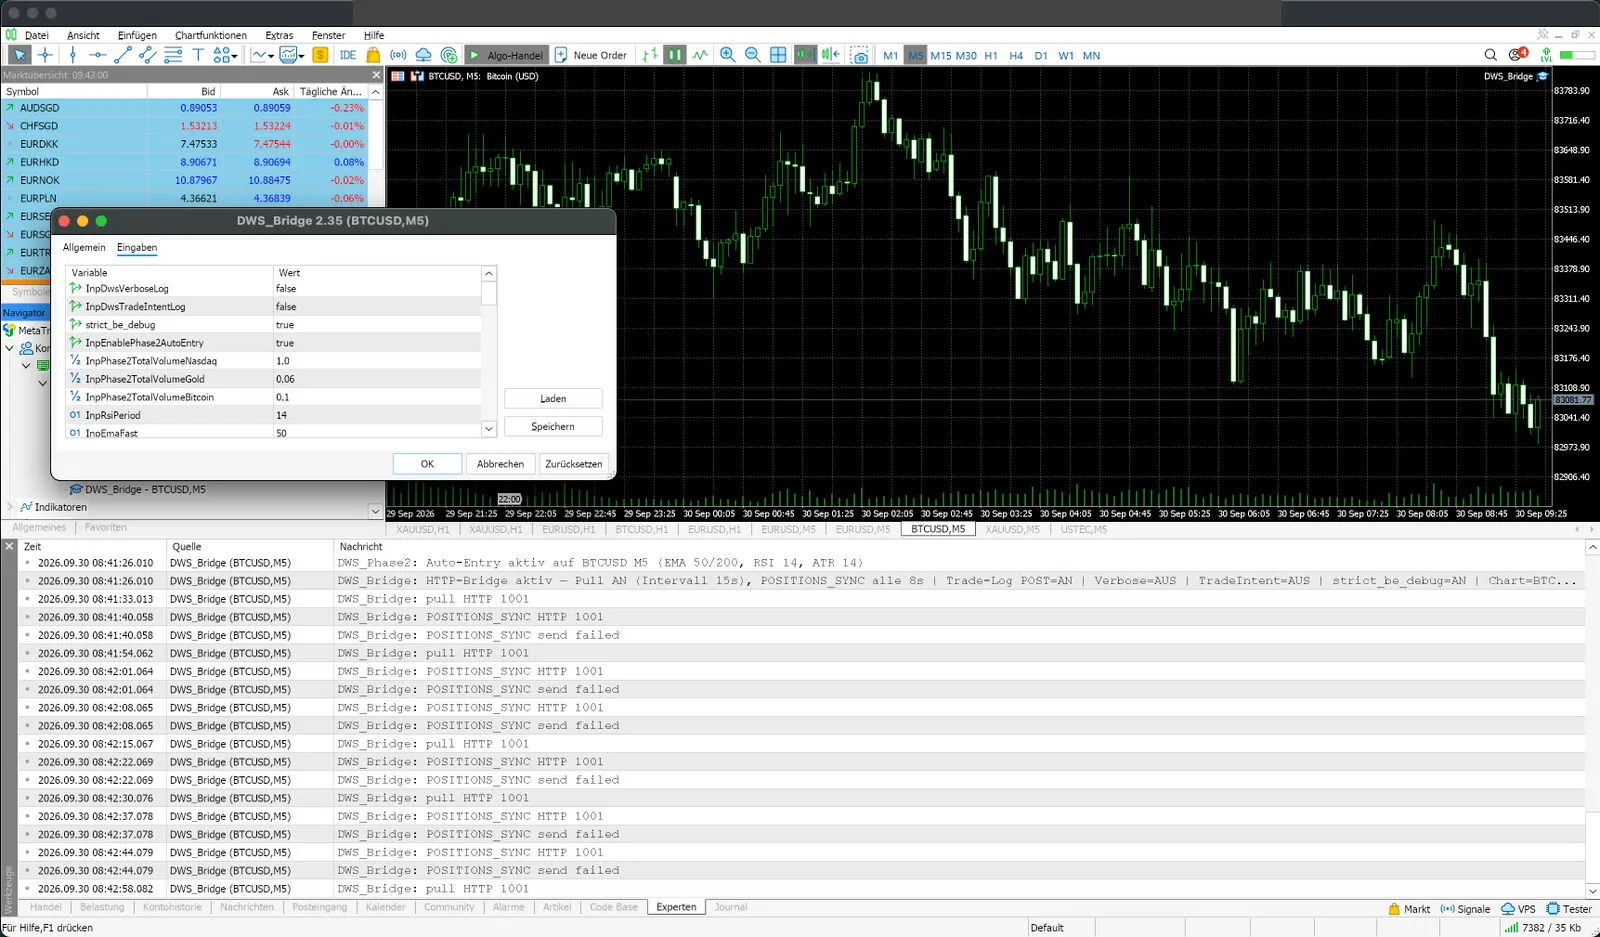Click the InpRsiPeriod value cell 14

tap(377, 415)
